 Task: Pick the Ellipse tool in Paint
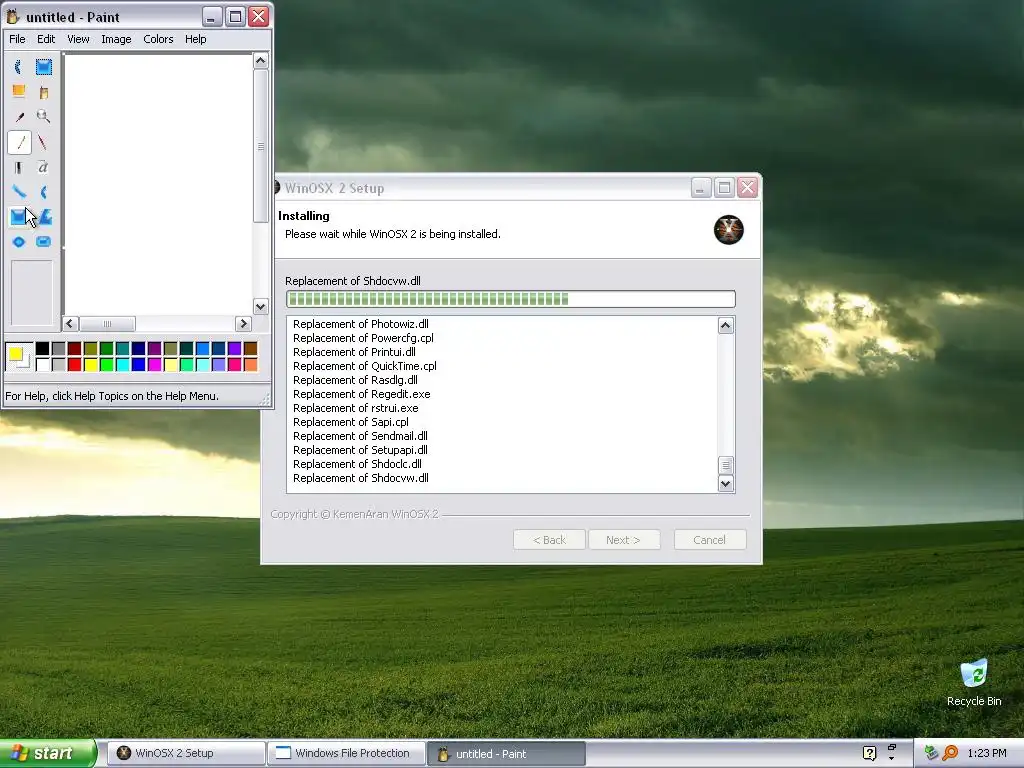pos(18,242)
